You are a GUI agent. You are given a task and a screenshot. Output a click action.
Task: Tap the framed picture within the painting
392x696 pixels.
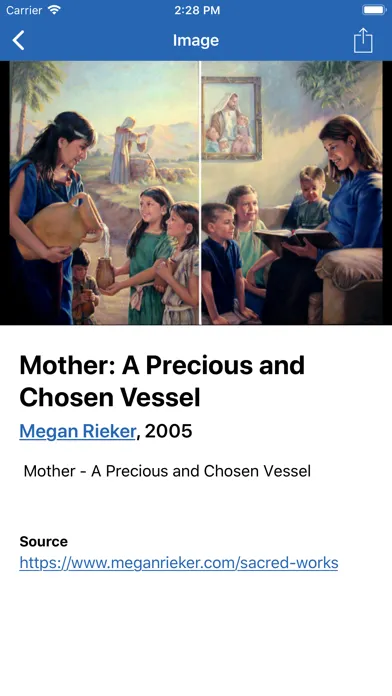click(231, 118)
